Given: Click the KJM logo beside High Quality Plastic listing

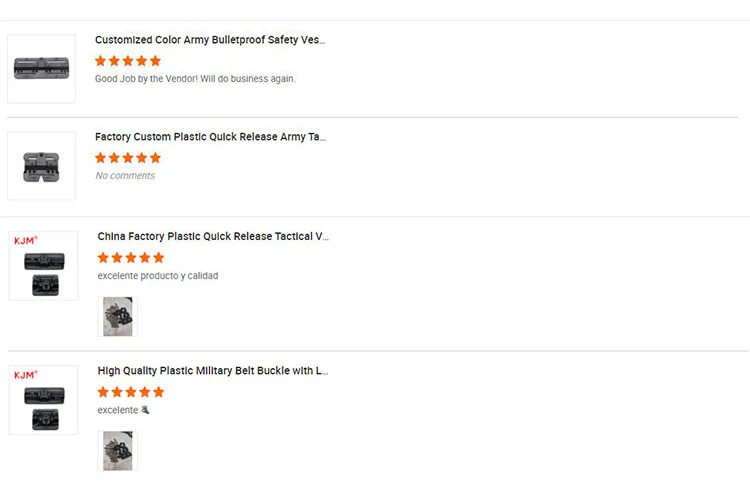Looking at the screenshot, I should tap(25, 375).
